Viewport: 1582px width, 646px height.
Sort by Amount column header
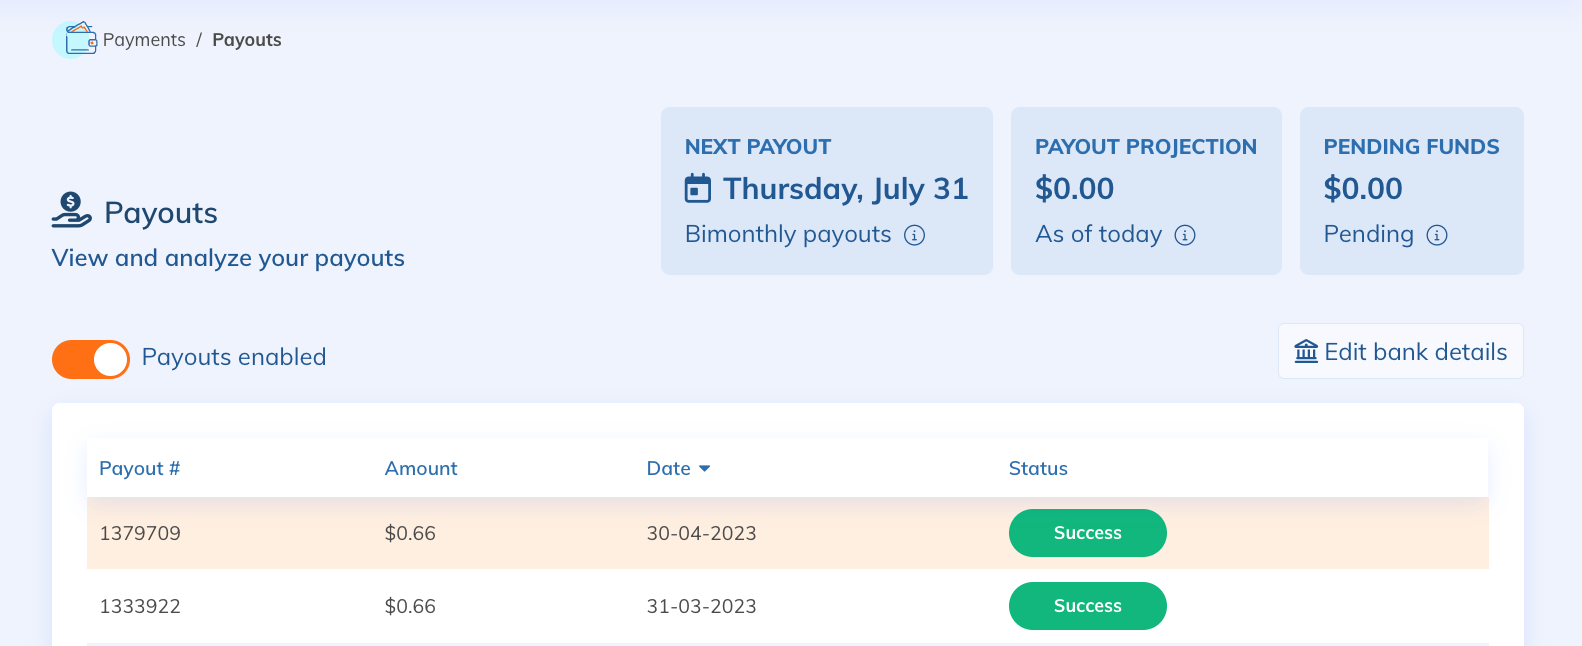coord(420,468)
